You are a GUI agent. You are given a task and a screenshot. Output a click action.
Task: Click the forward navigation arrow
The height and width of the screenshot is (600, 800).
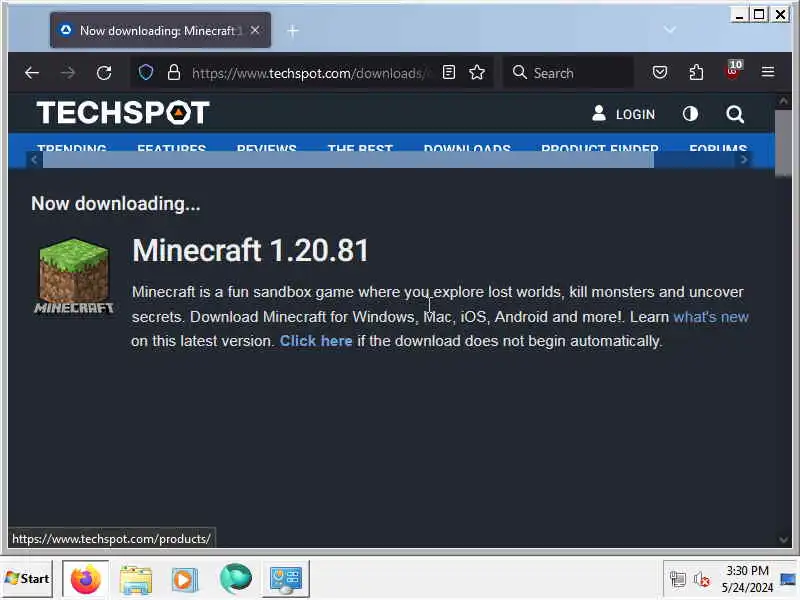(68, 73)
